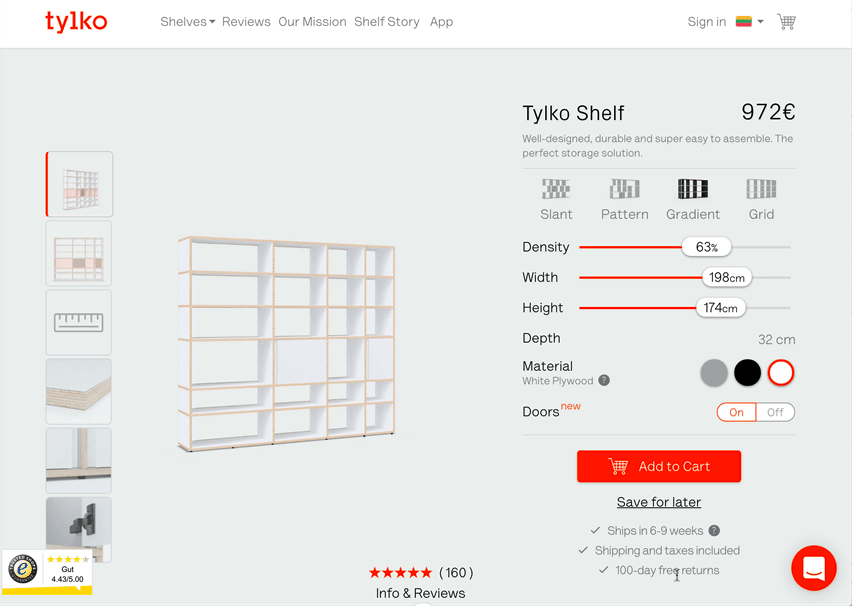Turn Doors option On
This screenshot has height=606, width=852.
[x=736, y=412]
